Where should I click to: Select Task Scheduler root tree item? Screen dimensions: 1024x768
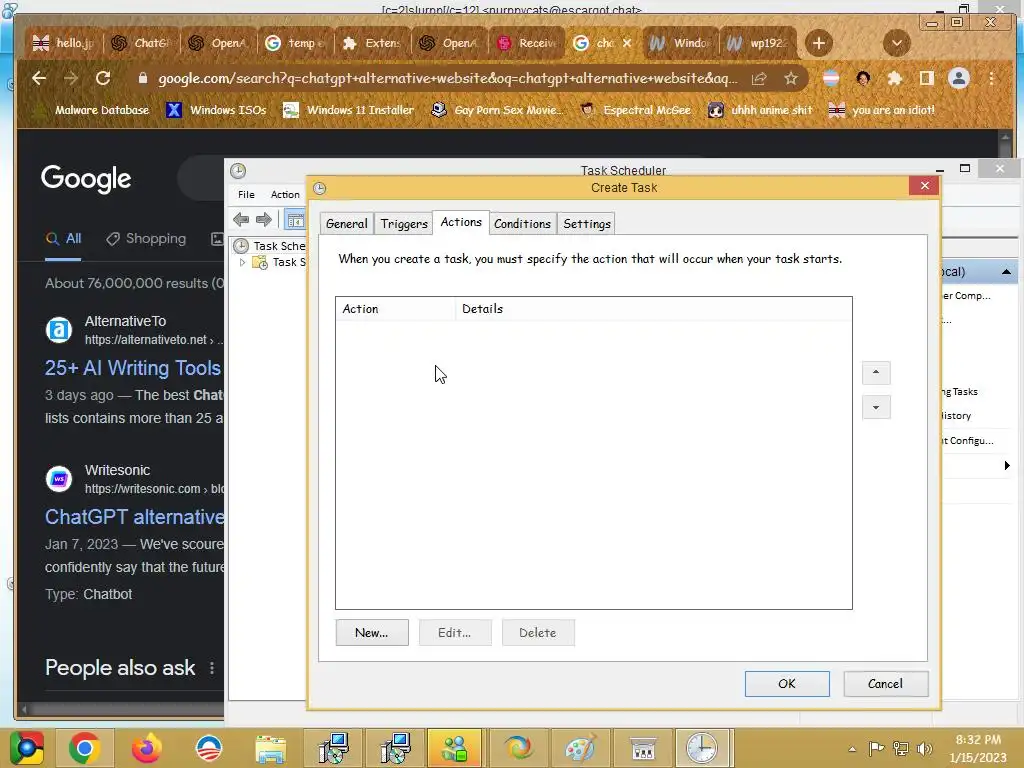click(x=270, y=246)
